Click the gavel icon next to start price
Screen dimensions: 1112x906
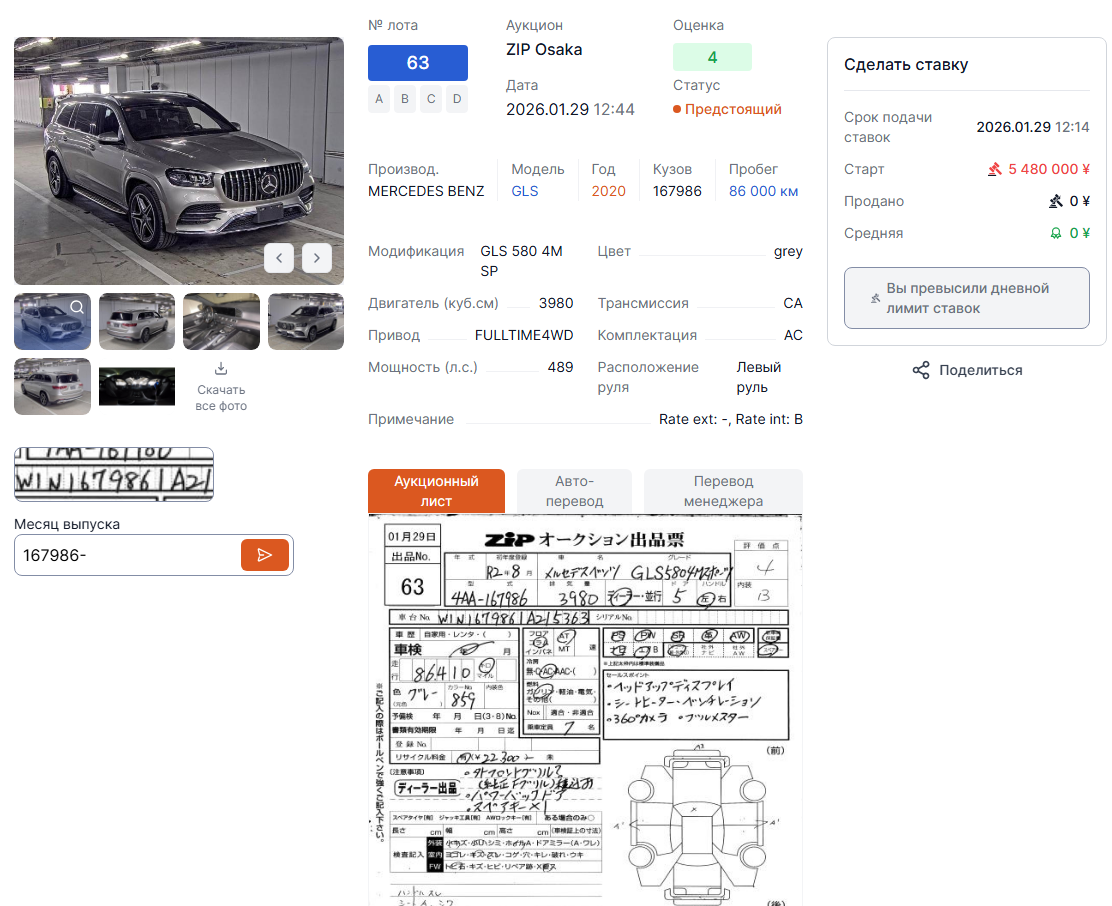994,170
